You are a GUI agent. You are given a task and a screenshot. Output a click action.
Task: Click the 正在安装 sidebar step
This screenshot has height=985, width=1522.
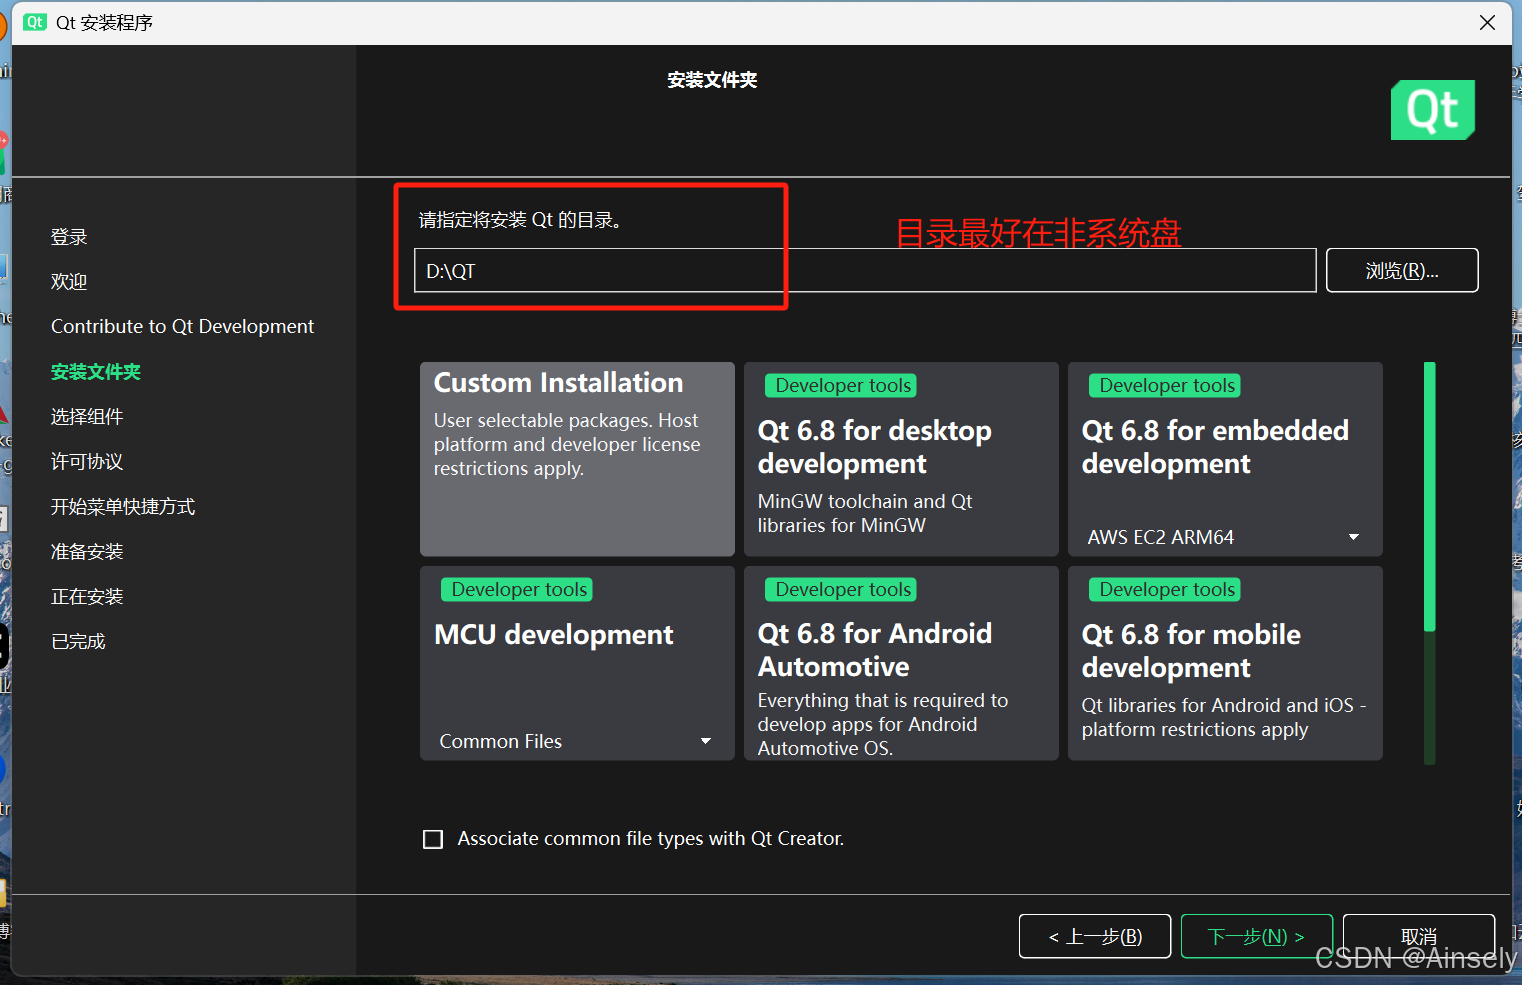(x=87, y=597)
